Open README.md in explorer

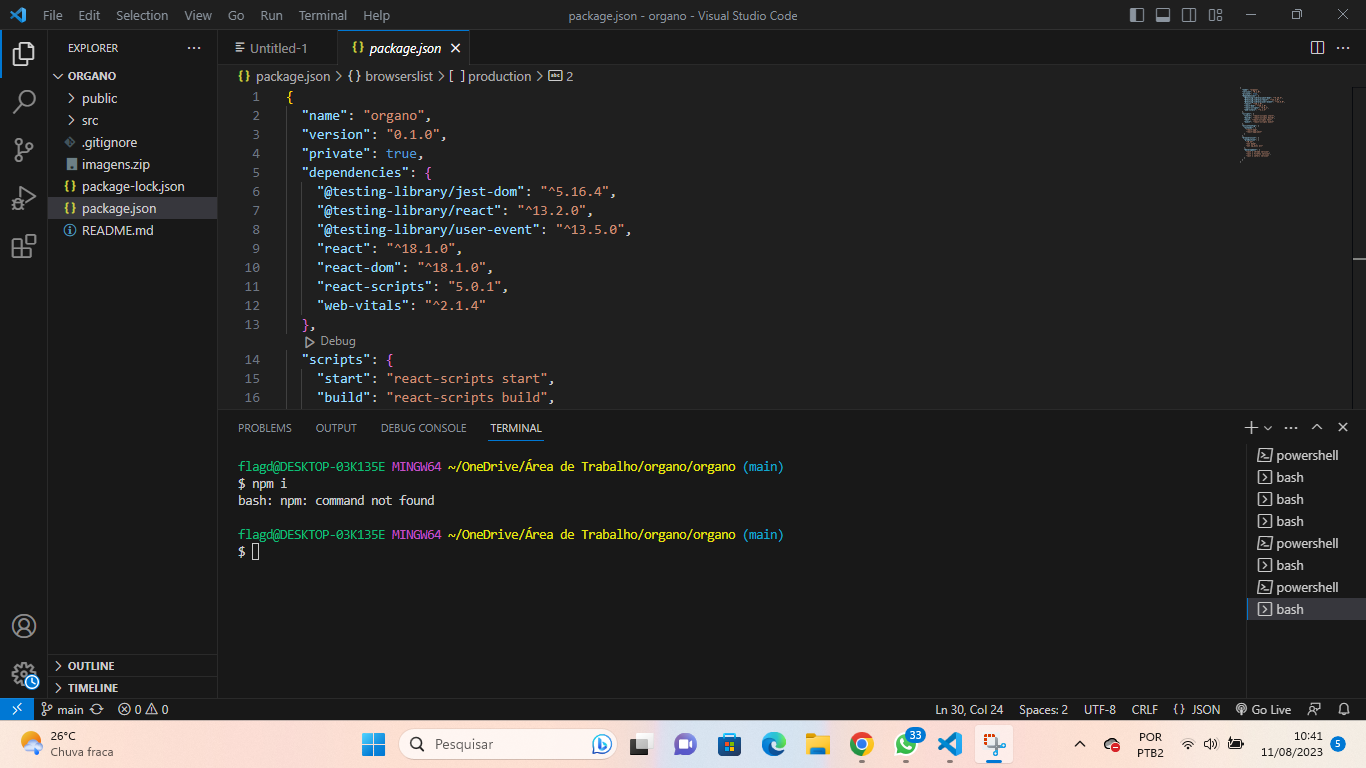click(132, 230)
